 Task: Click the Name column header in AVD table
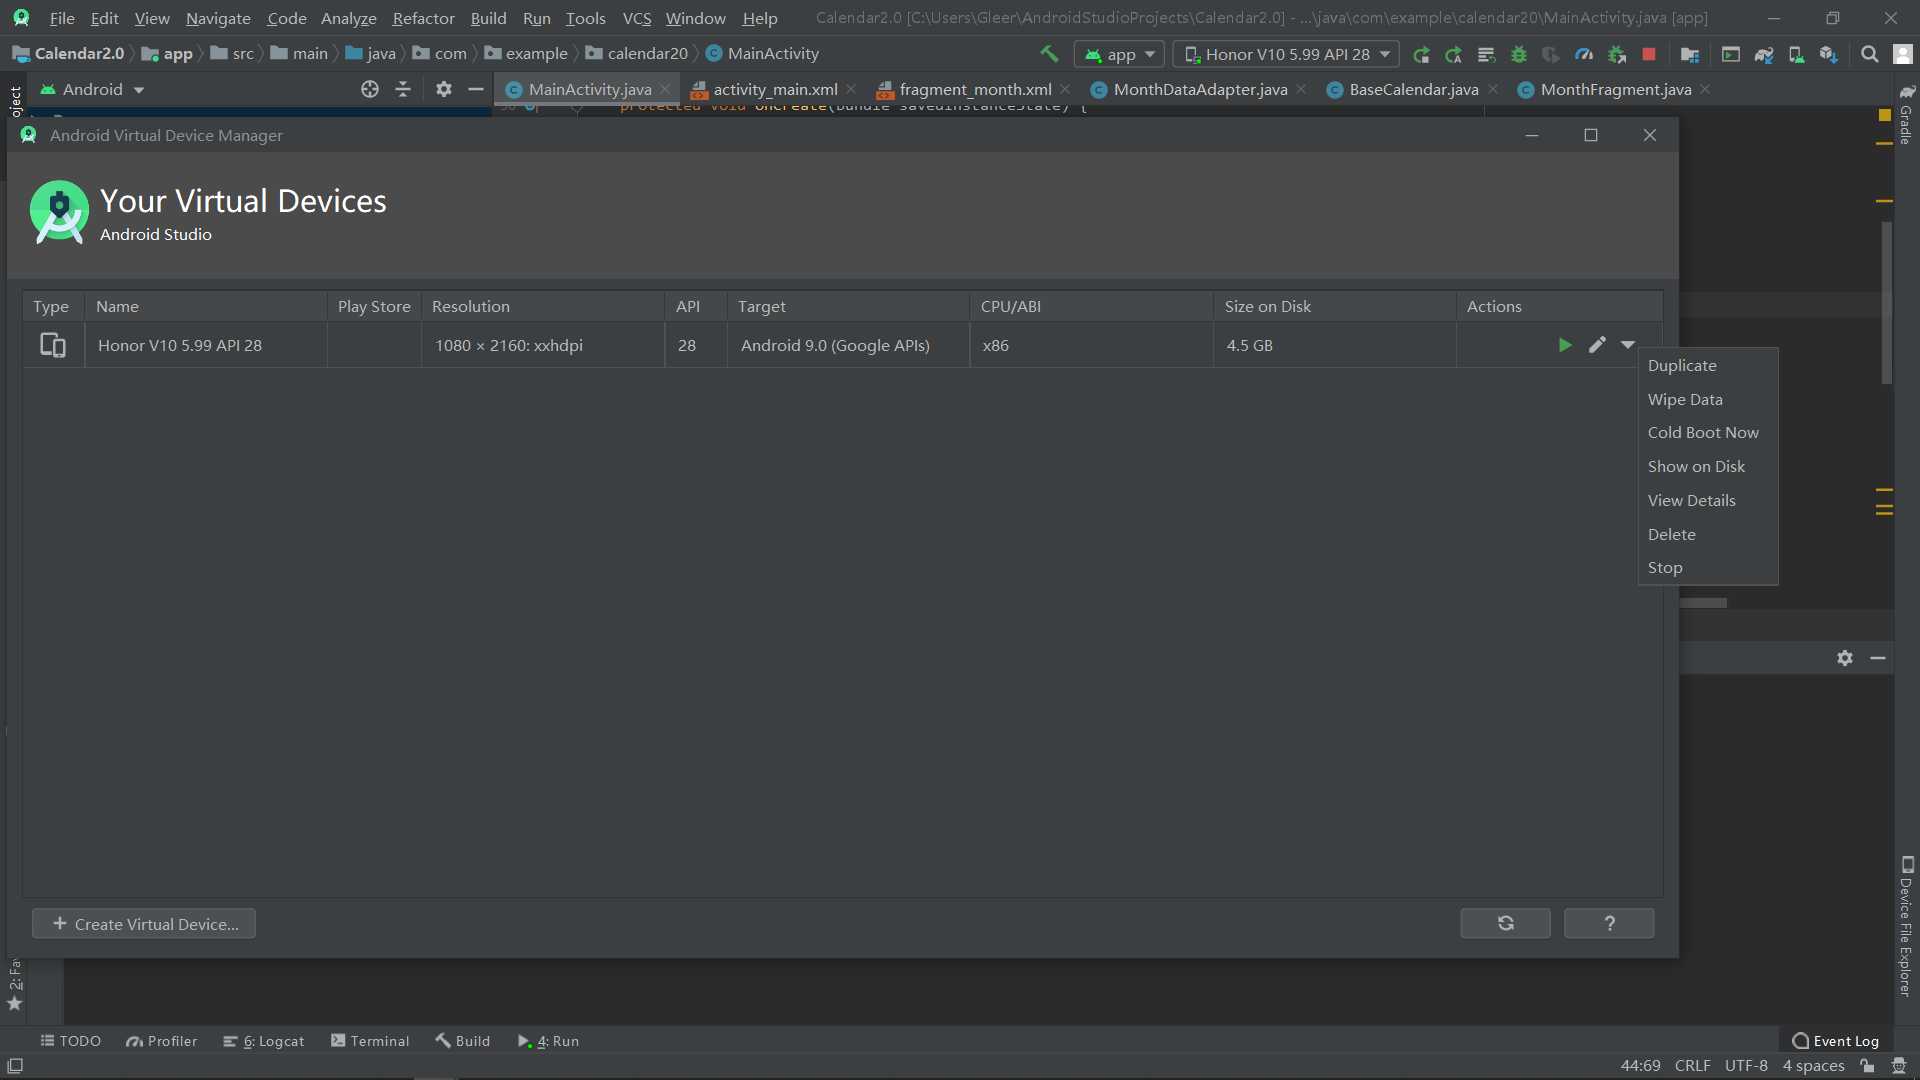click(x=206, y=307)
